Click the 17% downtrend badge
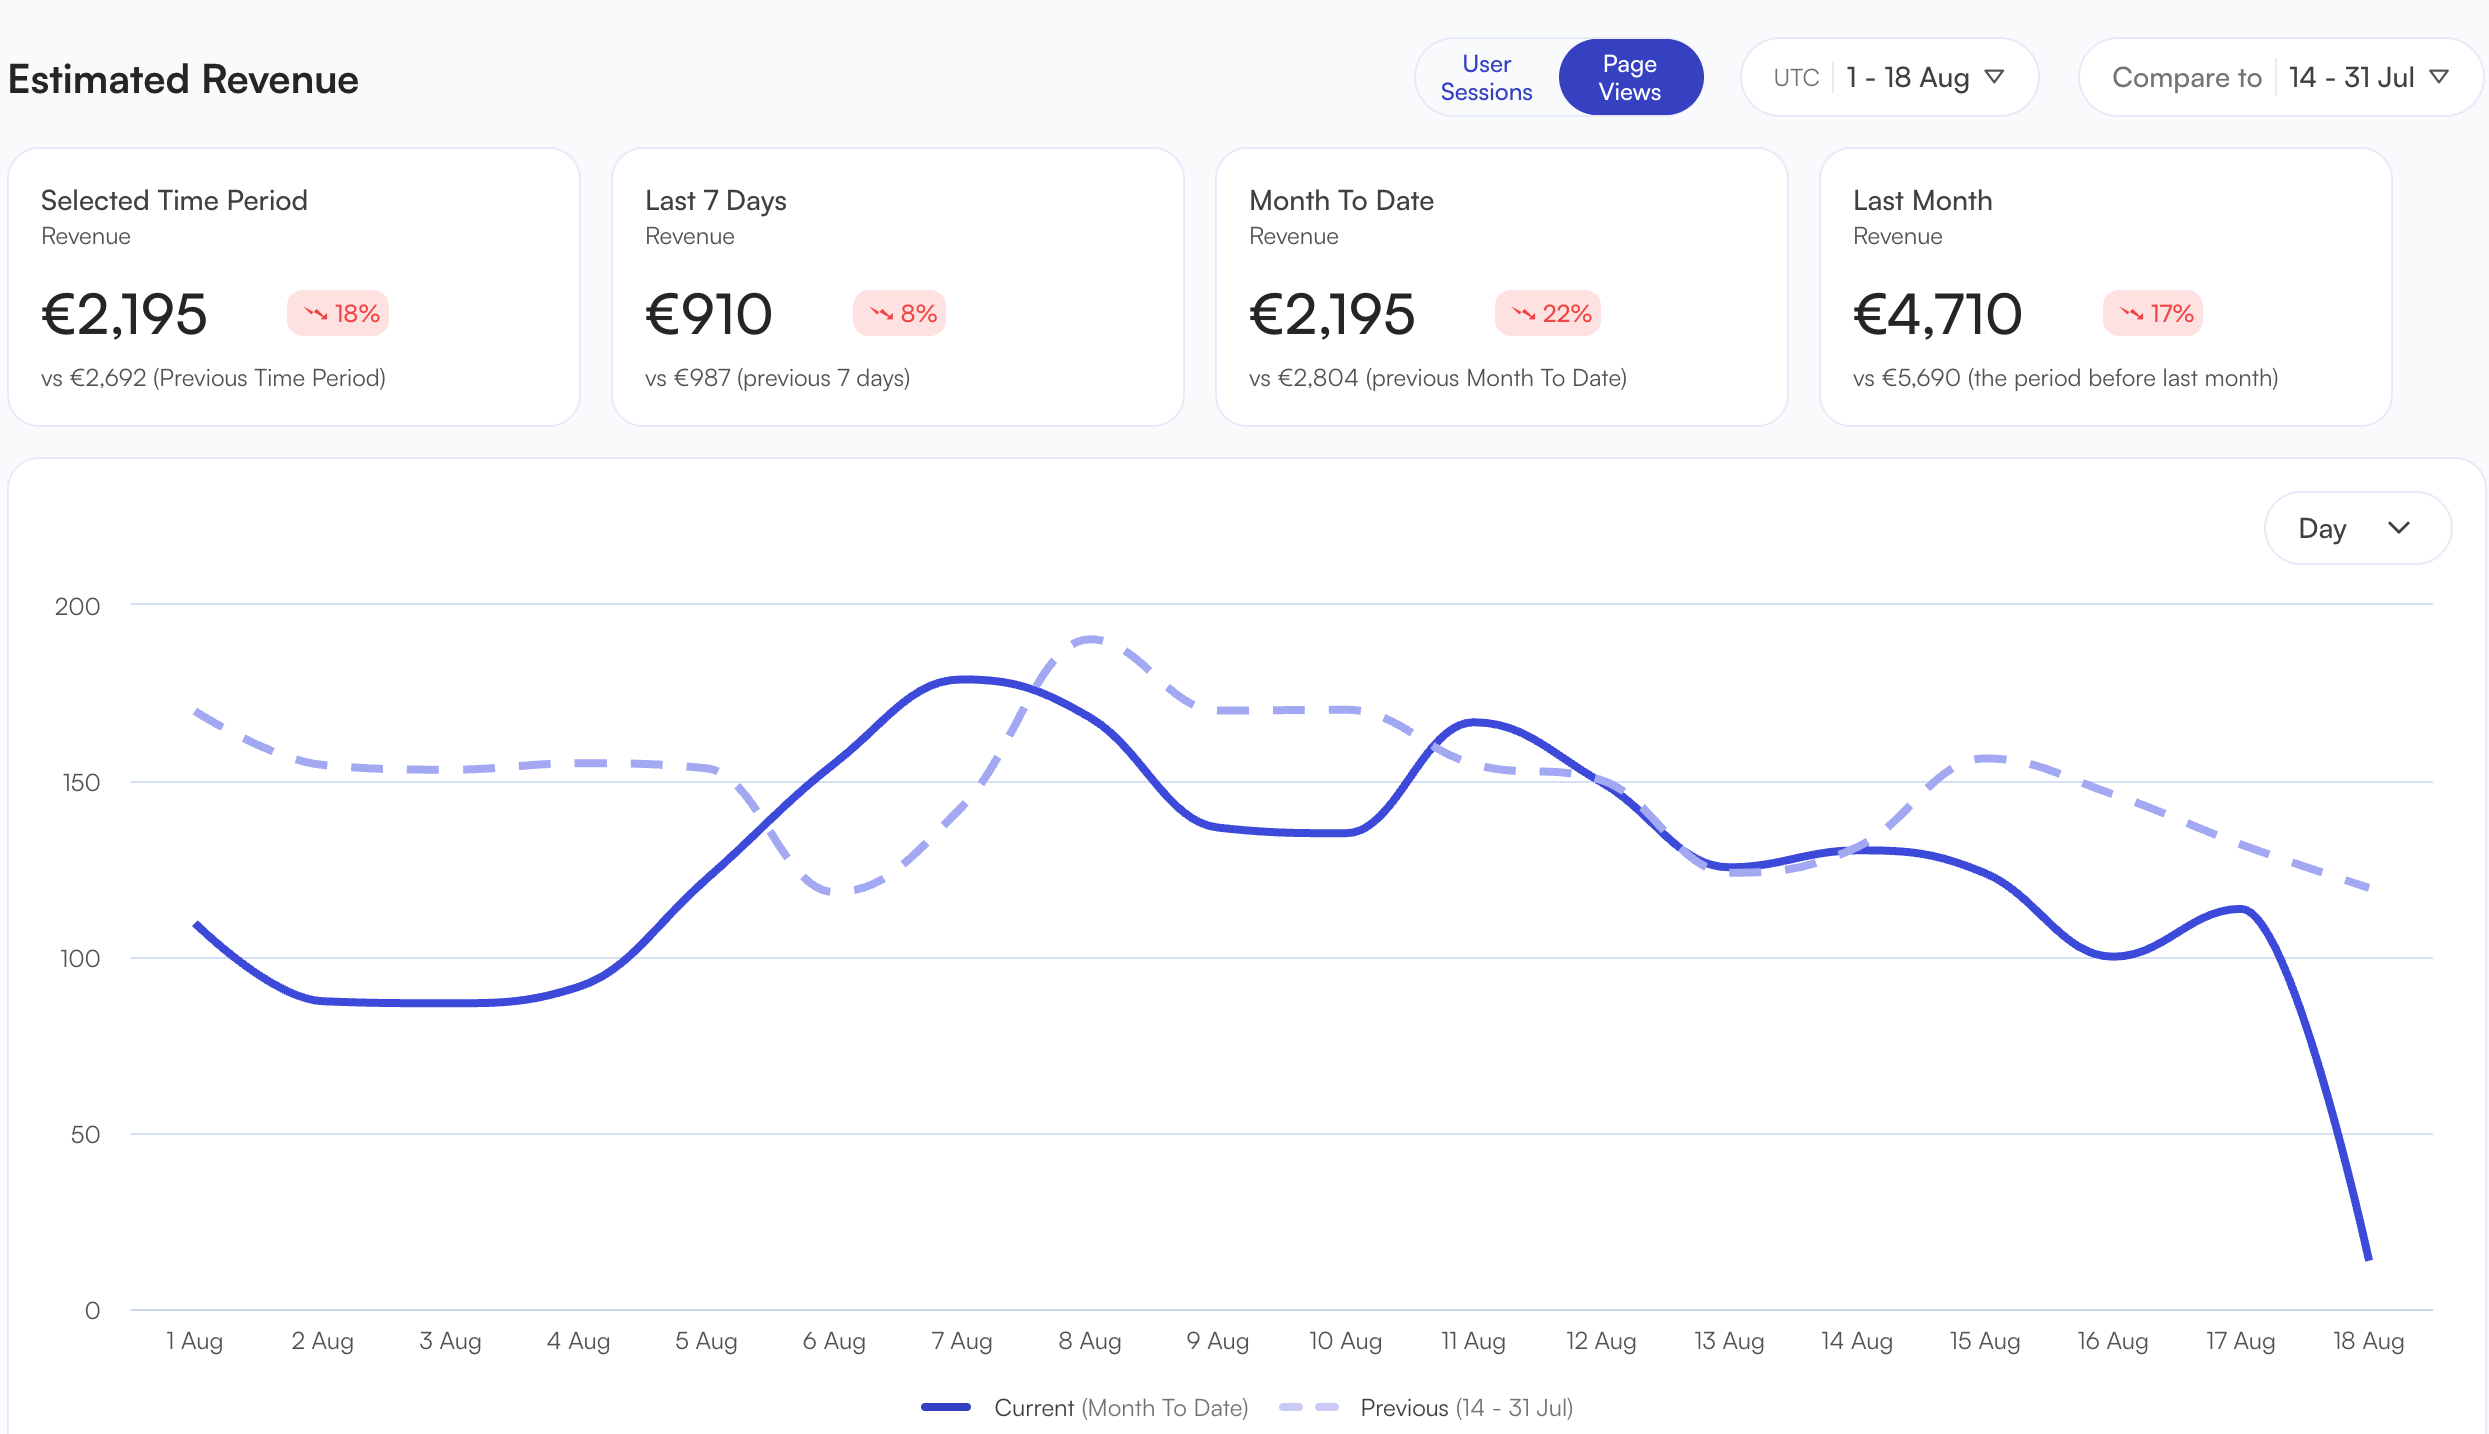Image resolution: width=2489 pixels, height=1434 pixels. (x=2153, y=314)
